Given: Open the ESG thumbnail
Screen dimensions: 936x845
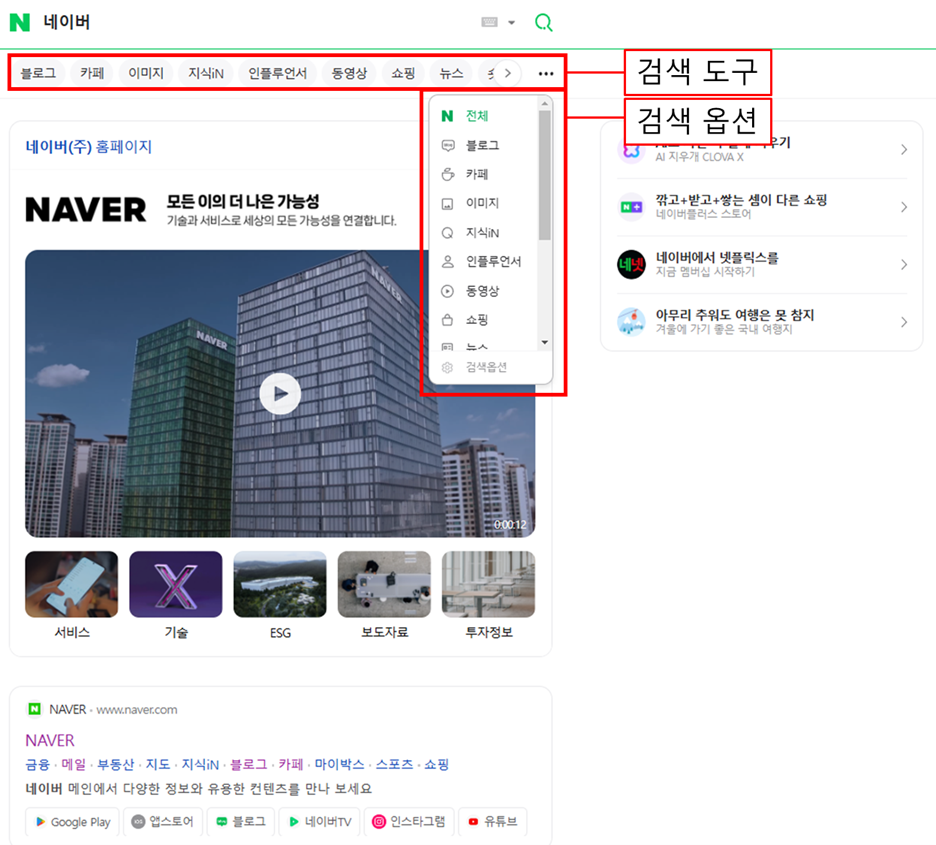Looking at the screenshot, I should pyautogui.click(x=280, y=584).
